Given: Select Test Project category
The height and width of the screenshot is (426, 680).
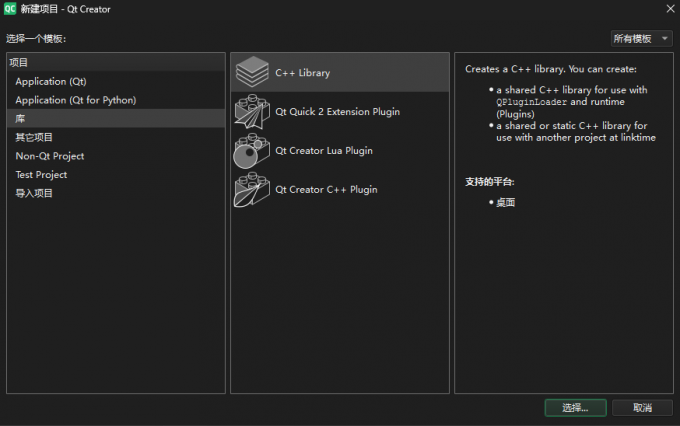Looking at the screenshot, I should (41, 174).
